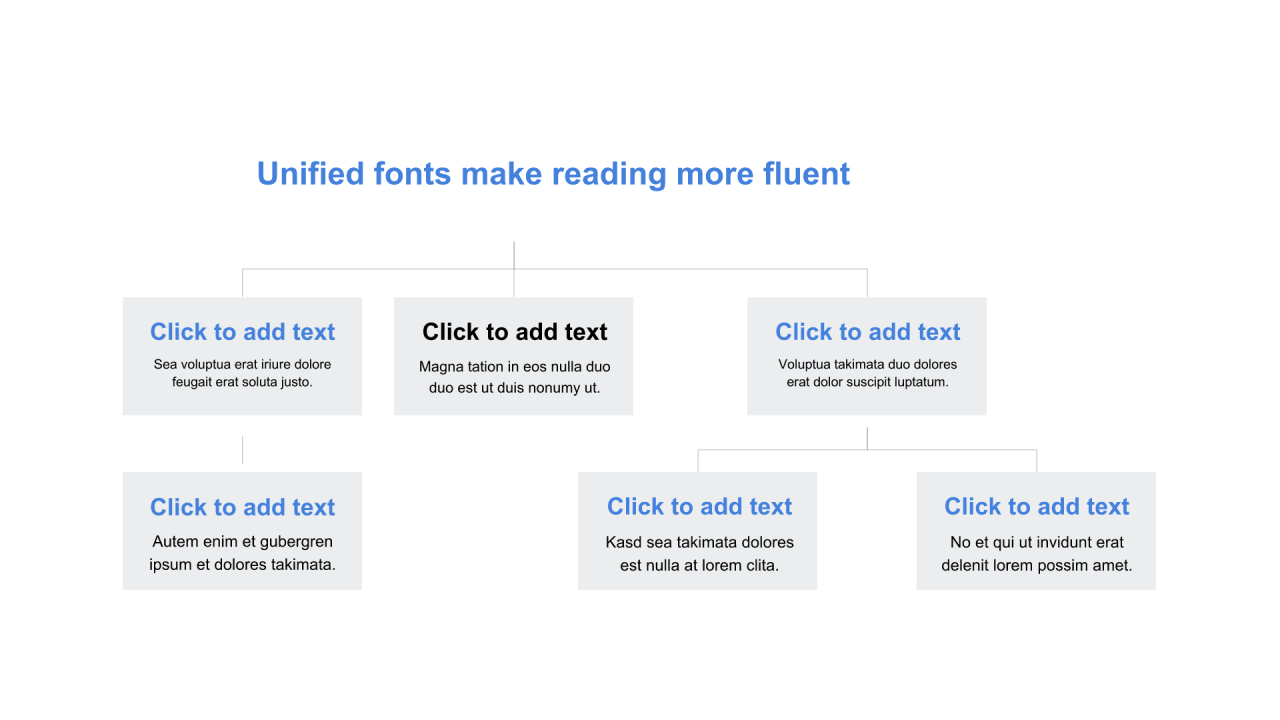
Task: Click the 'Voluptua takimata duo dolores' paragraph
Action: (867, 373)
